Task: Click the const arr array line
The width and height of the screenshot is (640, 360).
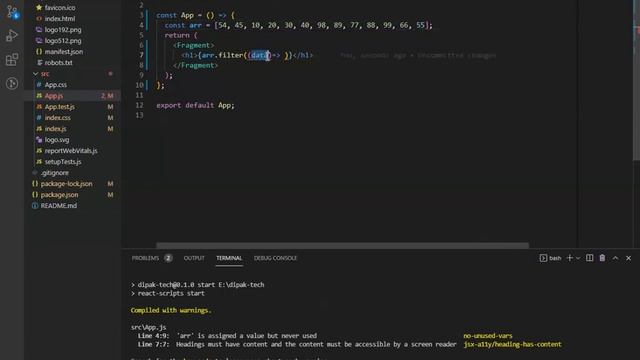Action: pyautogui.click(x=298, y=25)
